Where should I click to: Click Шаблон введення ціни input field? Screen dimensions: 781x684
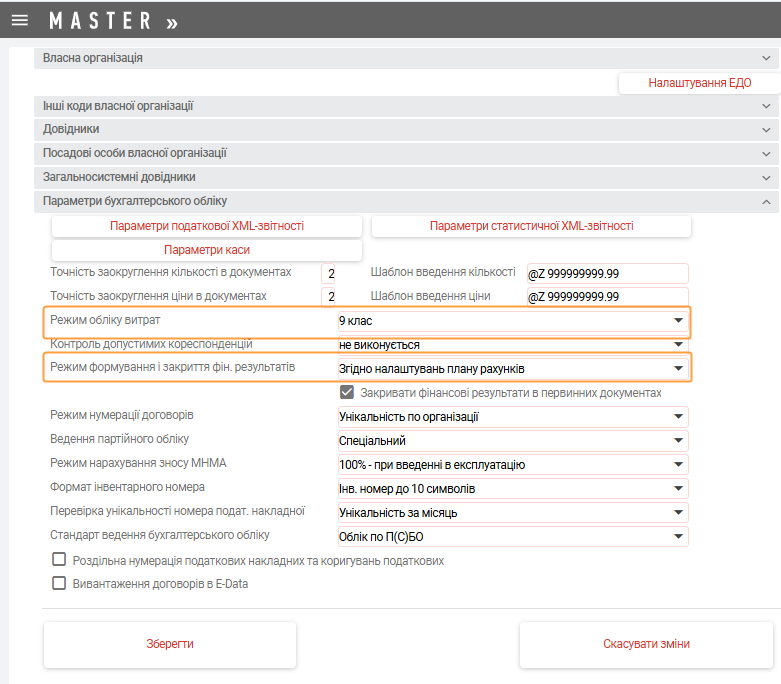coord(608,297)
